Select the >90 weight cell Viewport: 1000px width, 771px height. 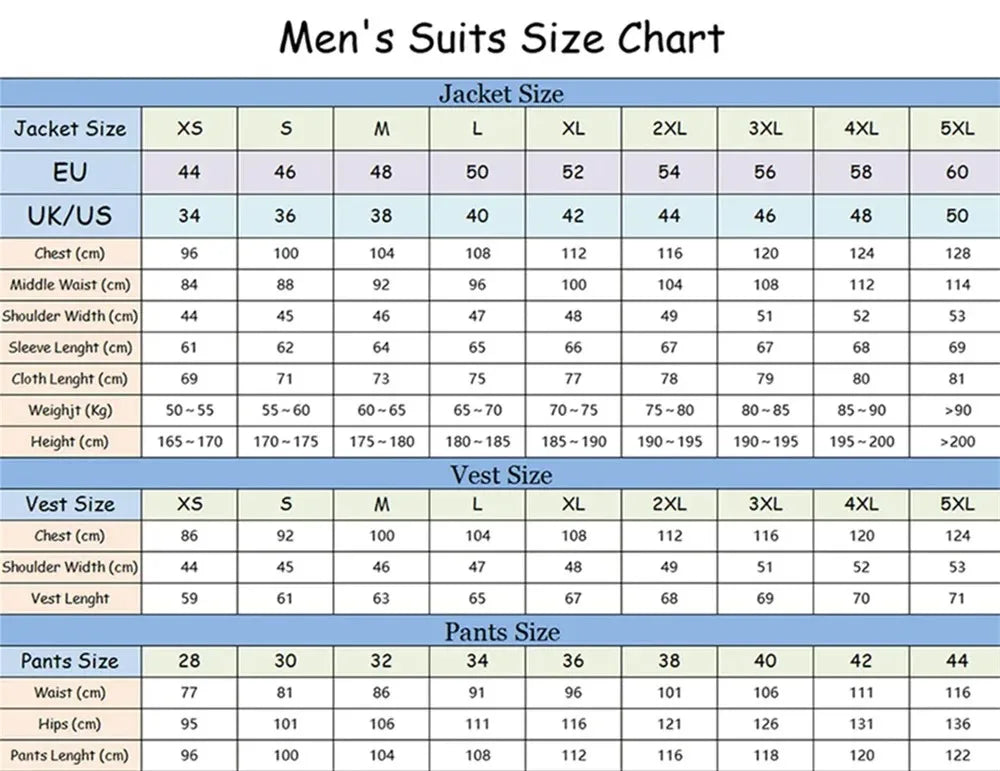tap(957, 410)
